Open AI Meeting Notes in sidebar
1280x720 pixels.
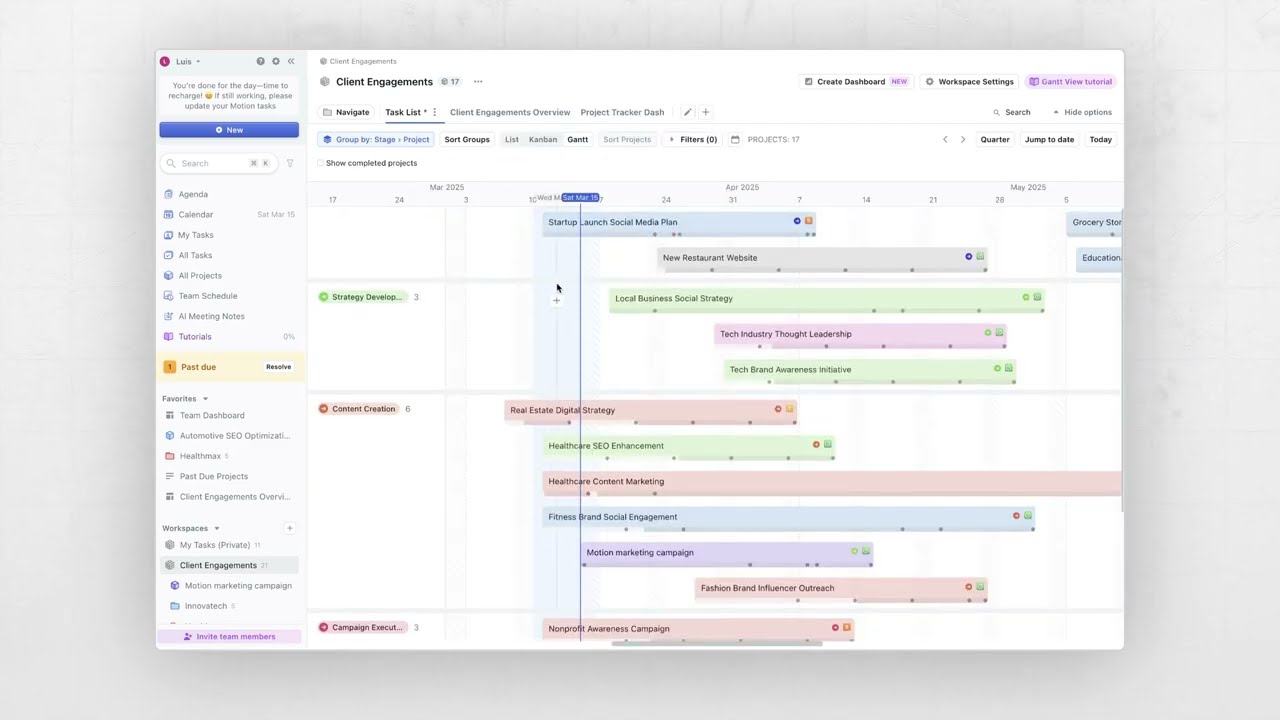click(211, 316)
